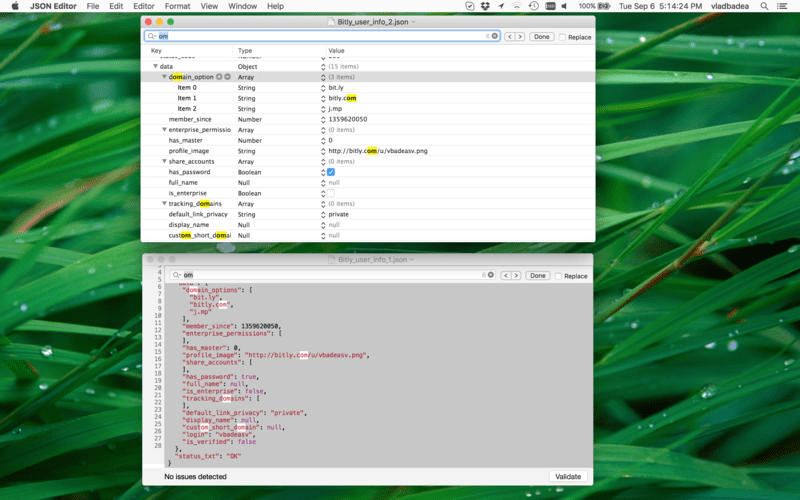
Task: Click the 'No issues detected' status text
Action: point(195,477)
